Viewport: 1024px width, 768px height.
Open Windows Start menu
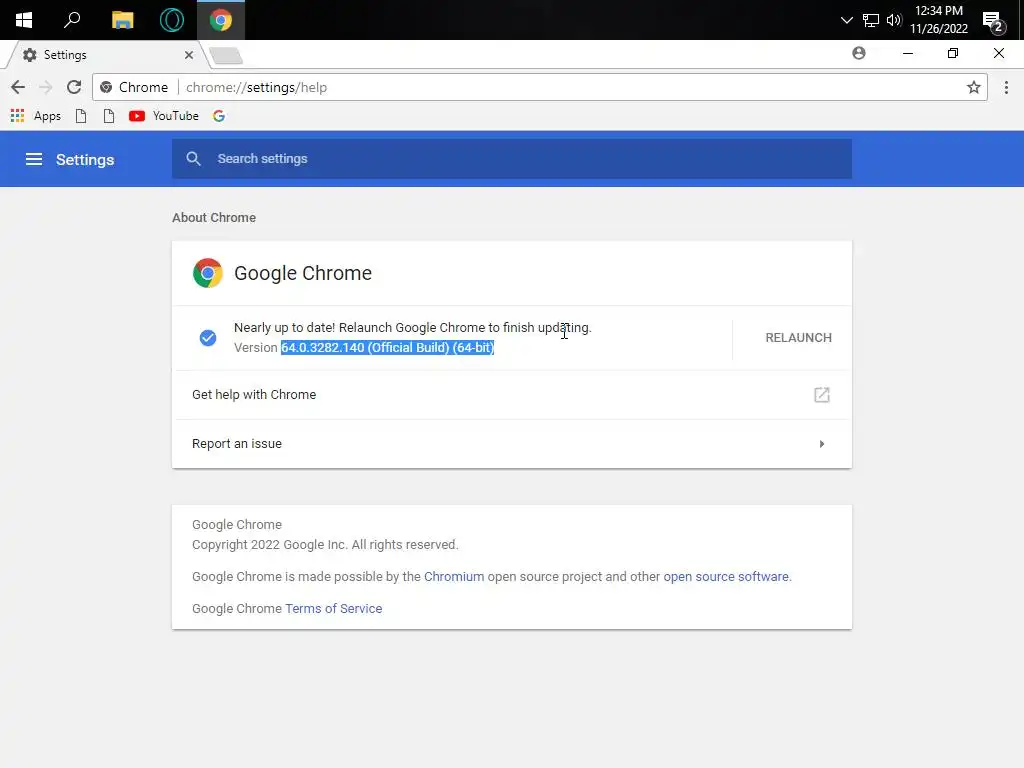(24, 20)
